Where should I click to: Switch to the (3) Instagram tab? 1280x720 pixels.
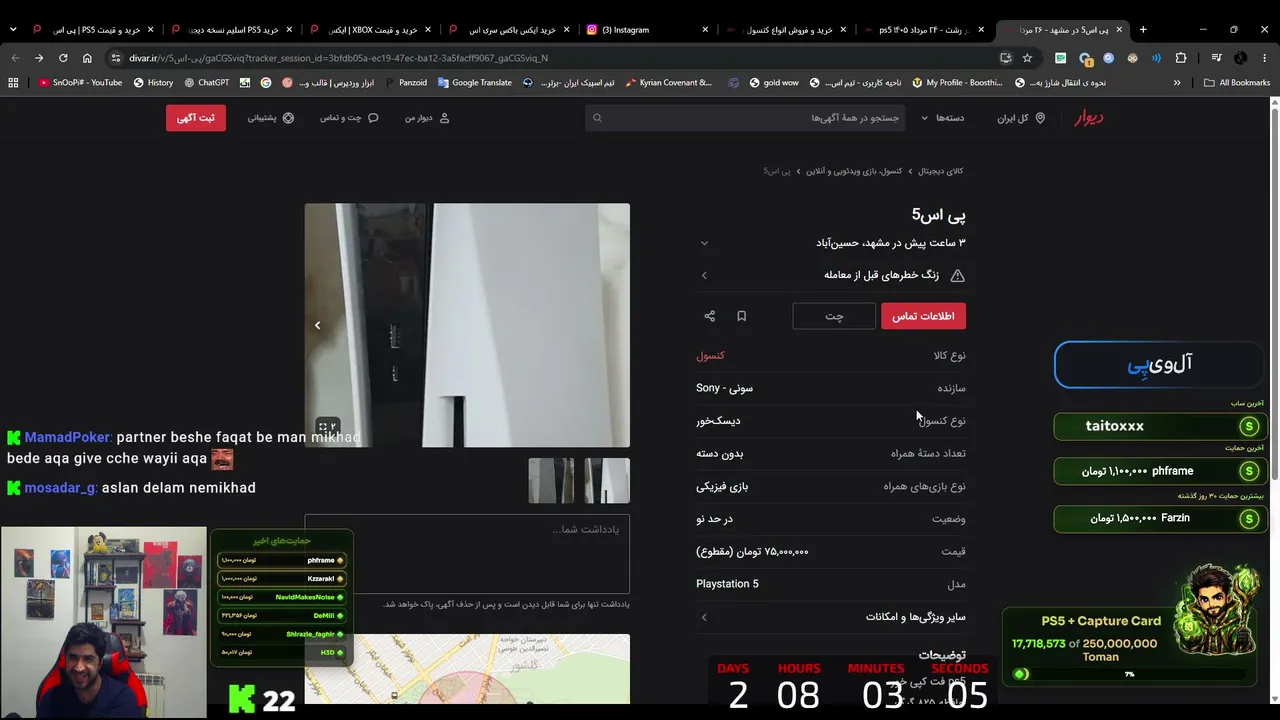pyautogui.click(x=648, y=30)
